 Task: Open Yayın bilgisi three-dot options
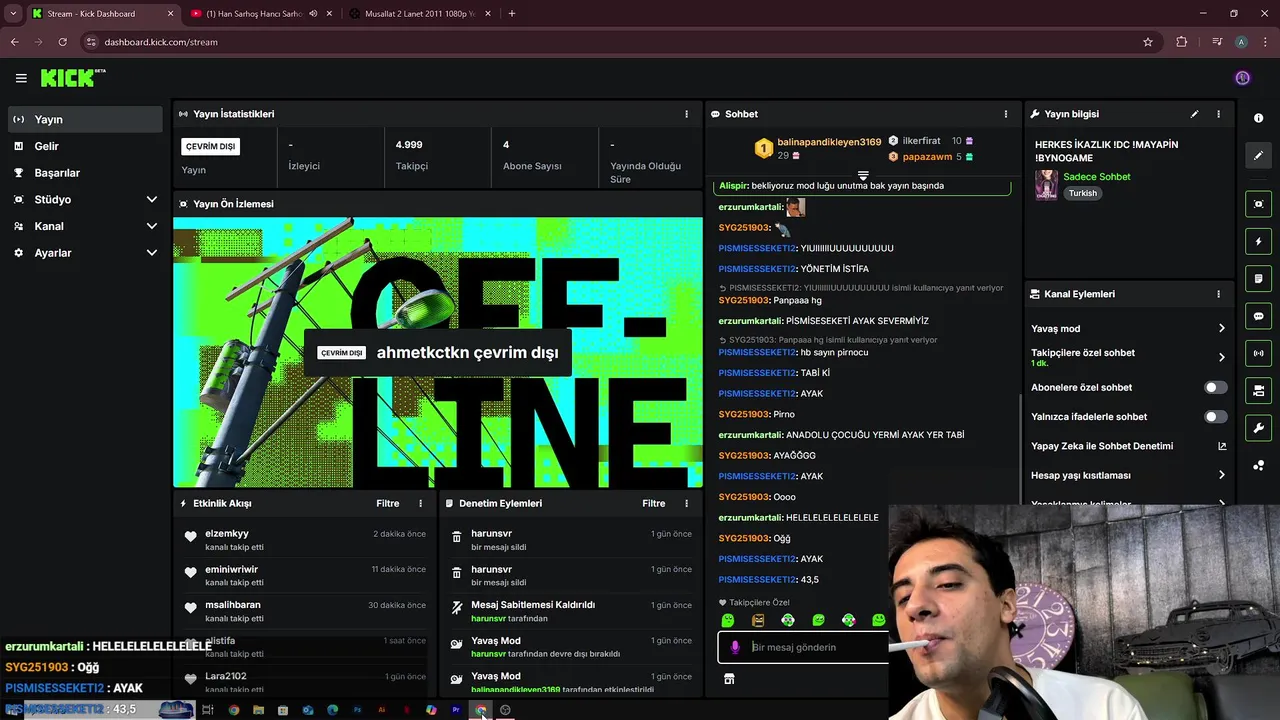(x=1218, y=114)
